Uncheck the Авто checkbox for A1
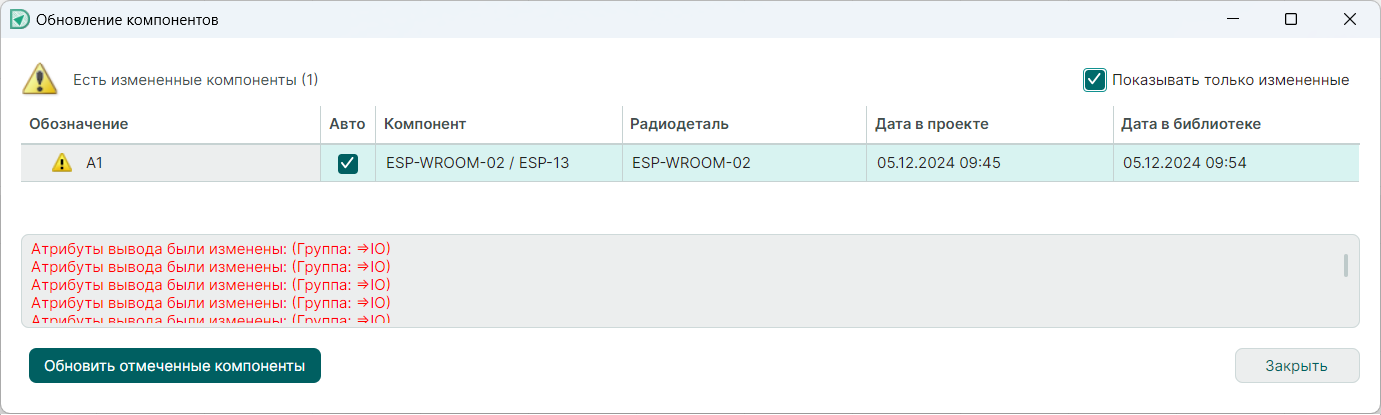The image size is (1381, 415). [x=348, y=163]
